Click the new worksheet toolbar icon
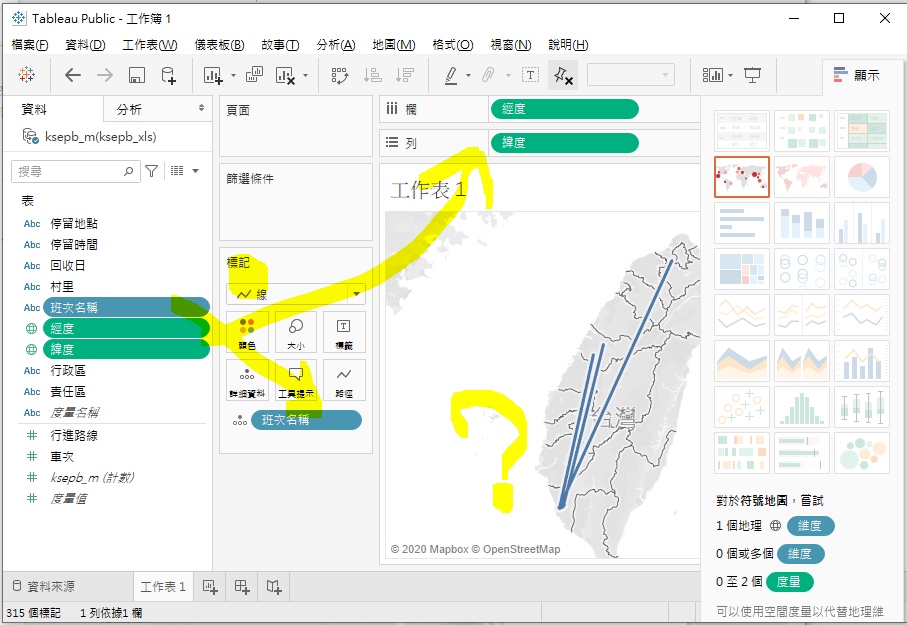Viewport: 907px width, 625px height. pos(213,75)
